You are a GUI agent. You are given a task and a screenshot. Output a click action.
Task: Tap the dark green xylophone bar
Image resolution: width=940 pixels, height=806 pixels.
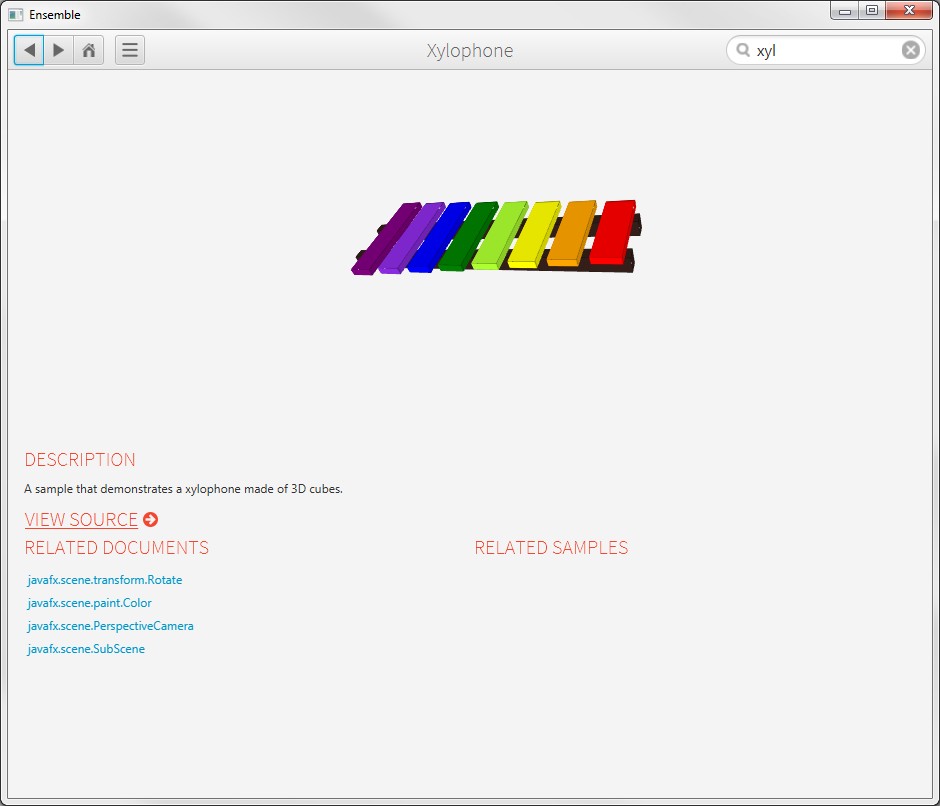coord(468,236)
